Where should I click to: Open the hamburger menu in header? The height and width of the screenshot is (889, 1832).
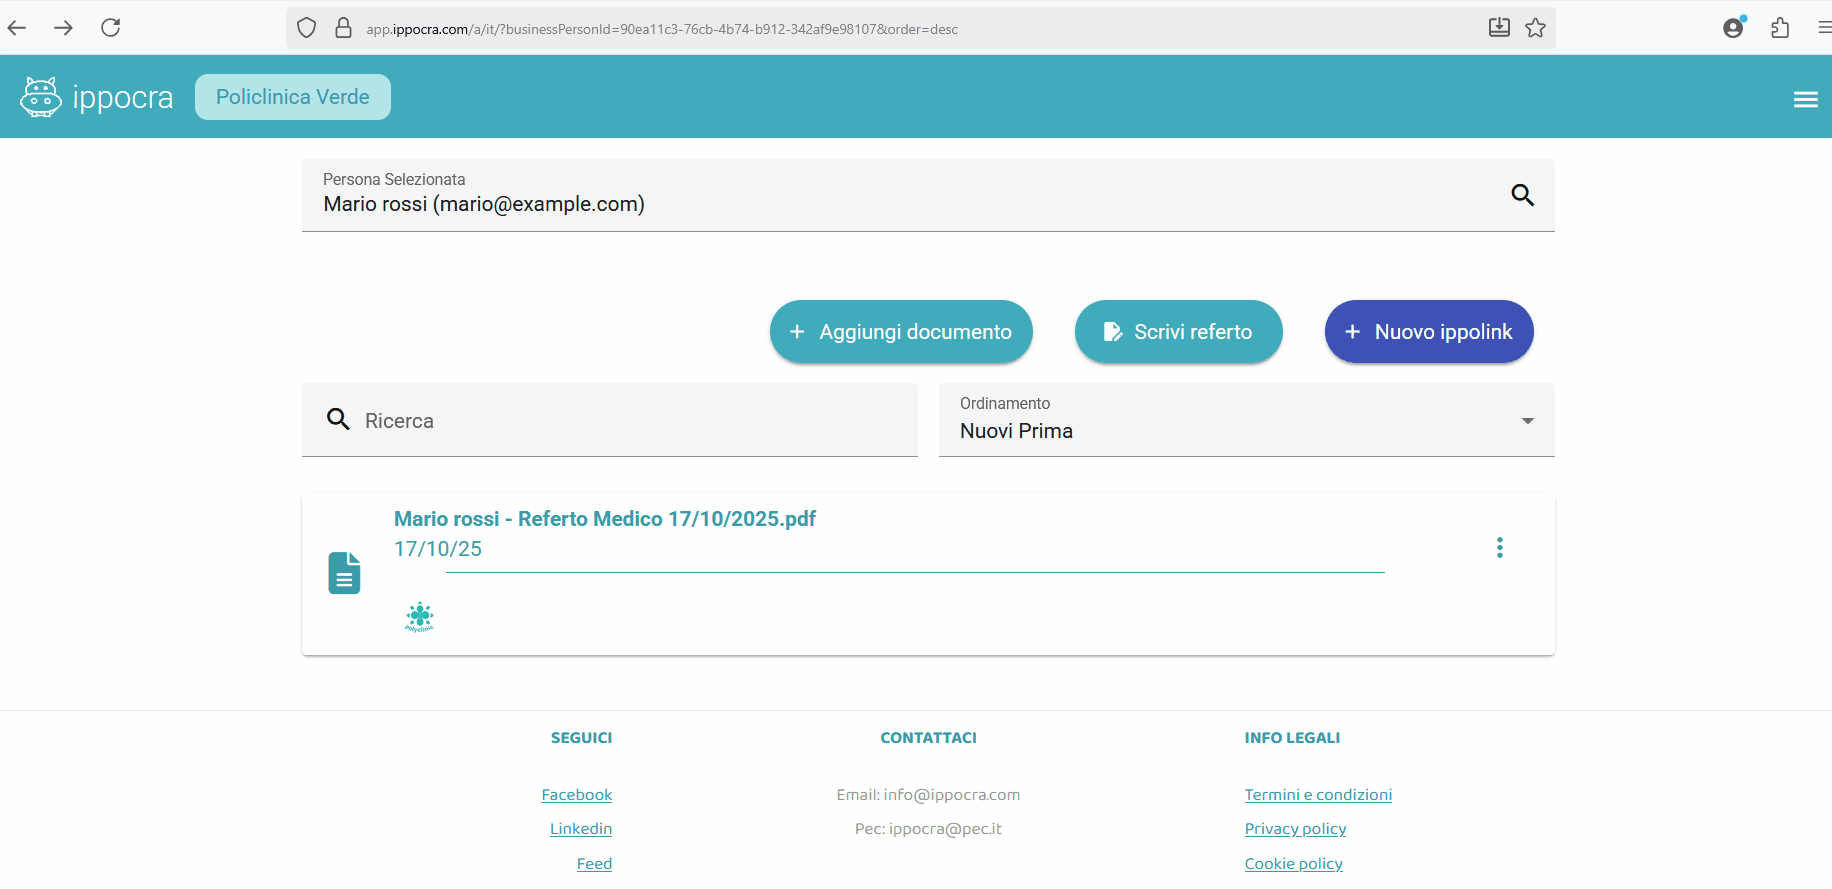click(x=1805, y=99)
